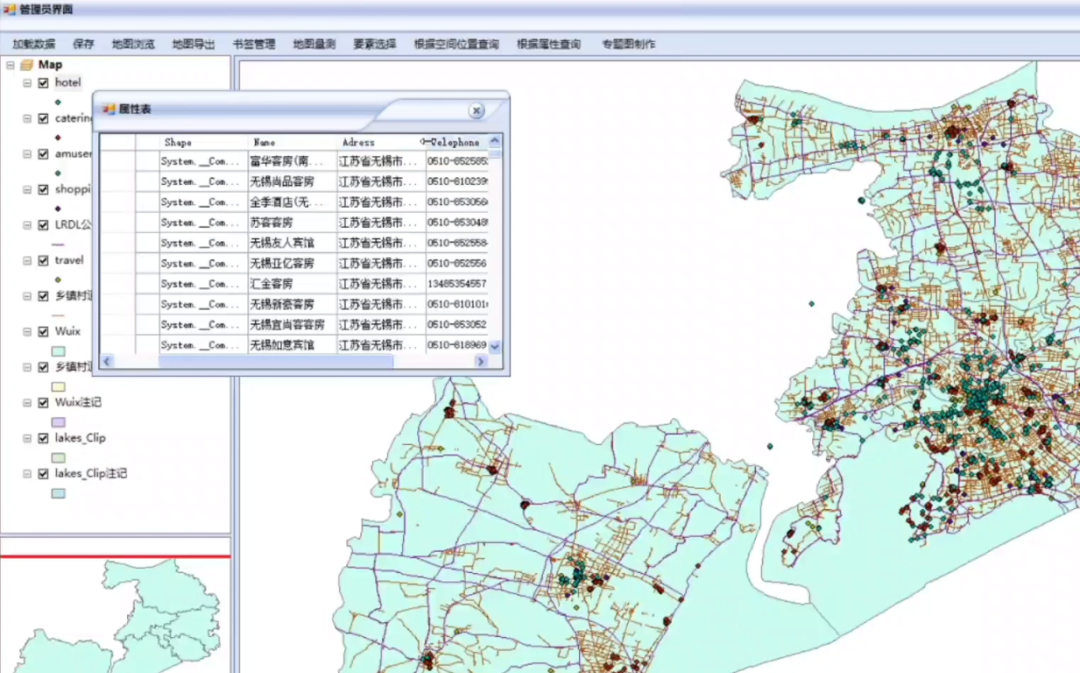Toggle visibility of the hotel layer
This screenshot has width=1080, height=673.
point(43,83)
